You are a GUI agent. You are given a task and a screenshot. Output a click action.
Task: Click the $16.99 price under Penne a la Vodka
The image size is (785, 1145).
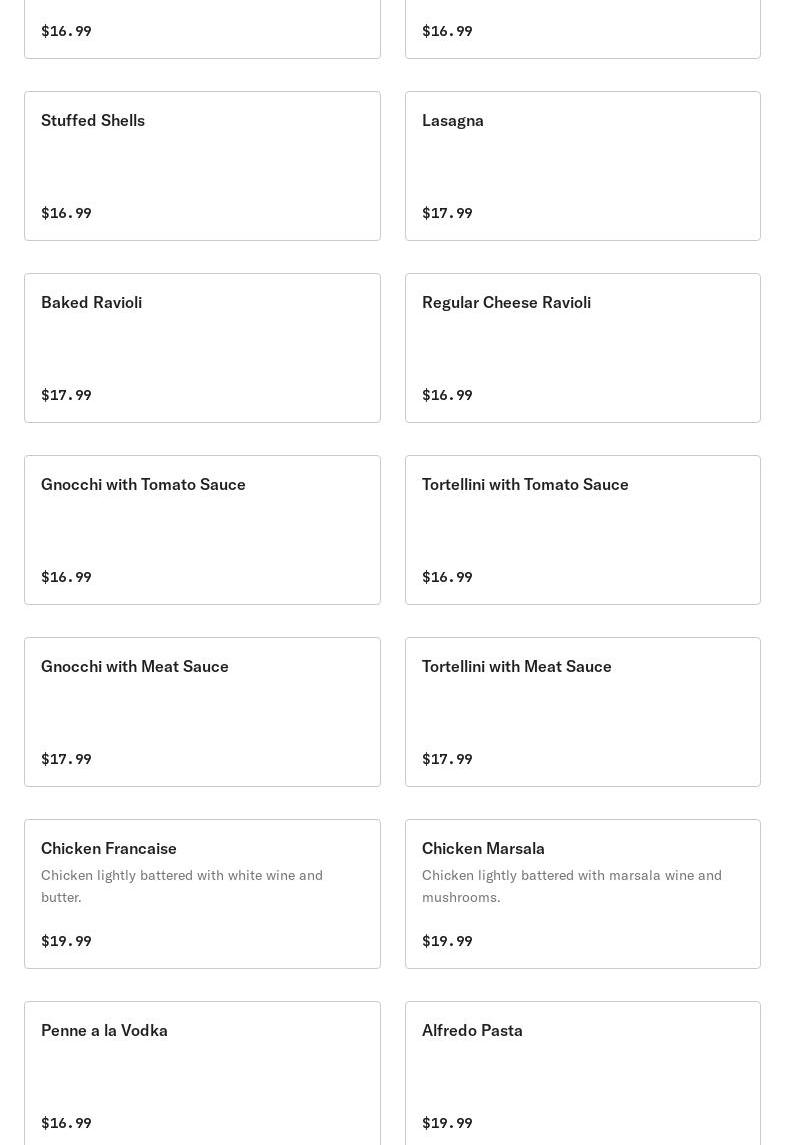point(66,1123)
